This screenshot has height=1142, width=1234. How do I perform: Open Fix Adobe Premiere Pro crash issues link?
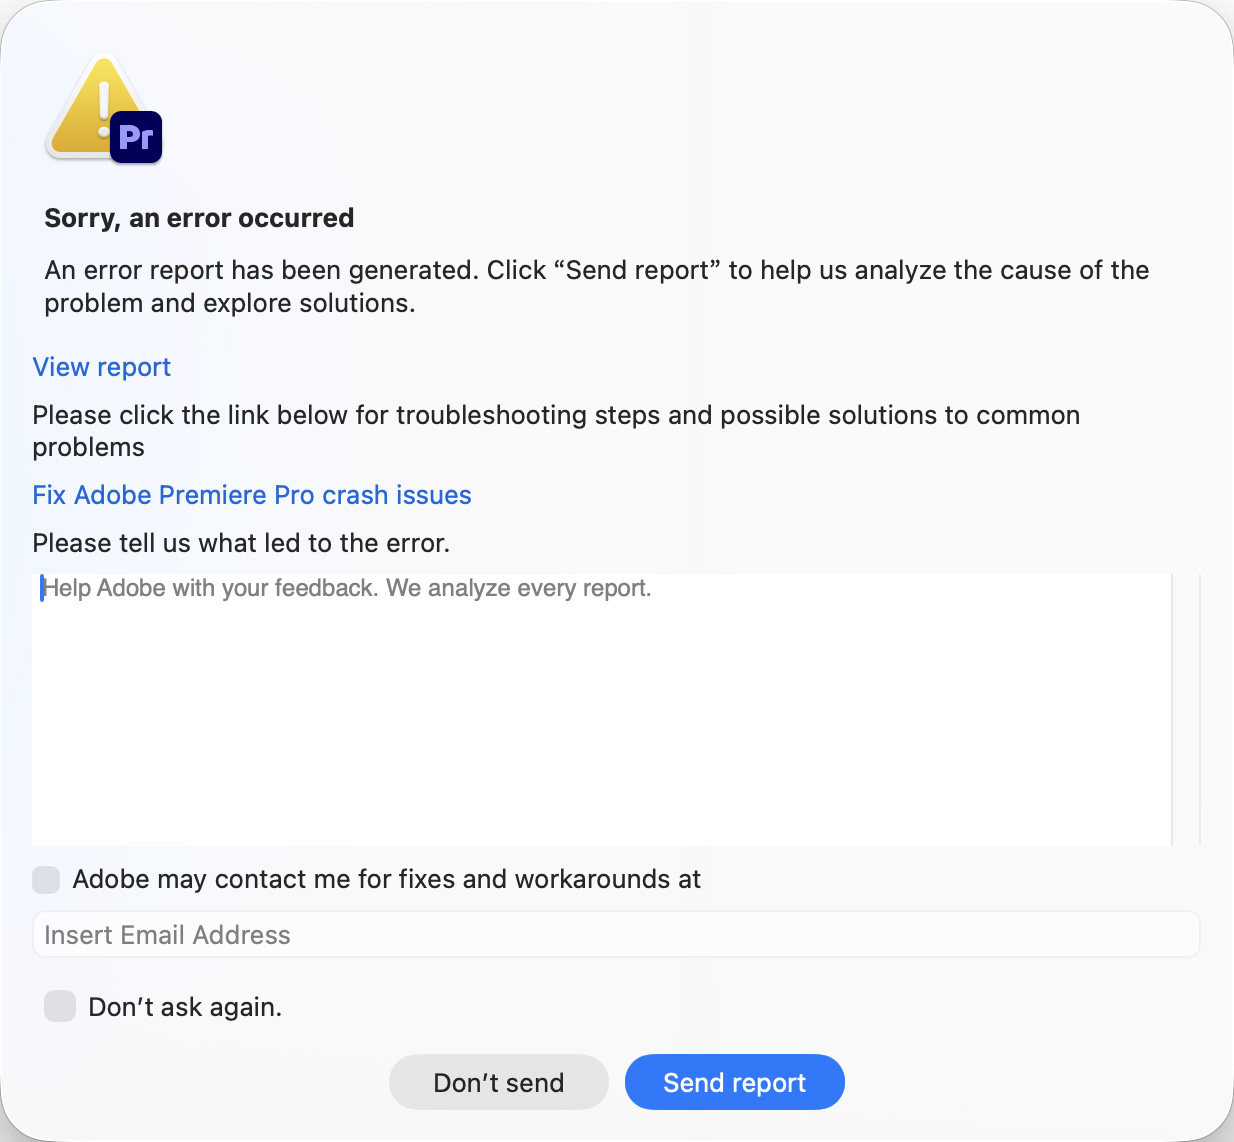252,495
